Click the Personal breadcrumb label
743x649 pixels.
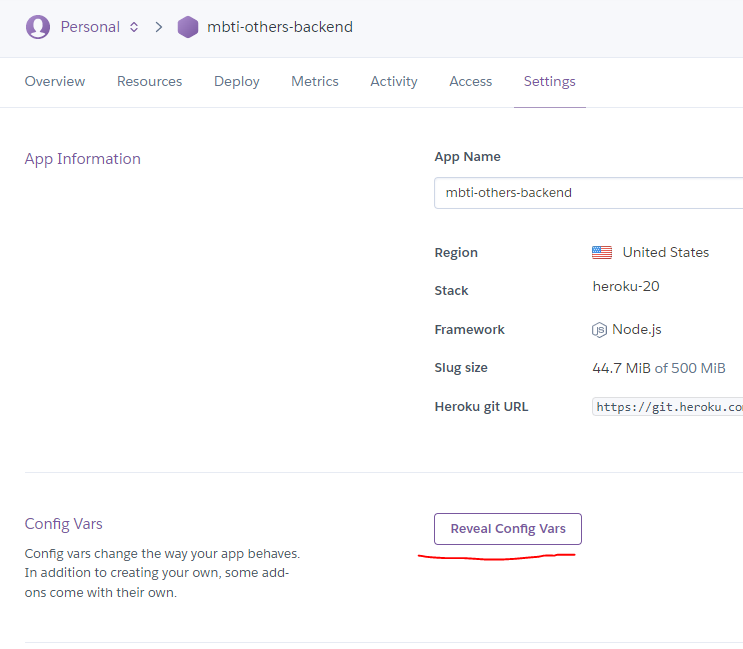(90, 27)
